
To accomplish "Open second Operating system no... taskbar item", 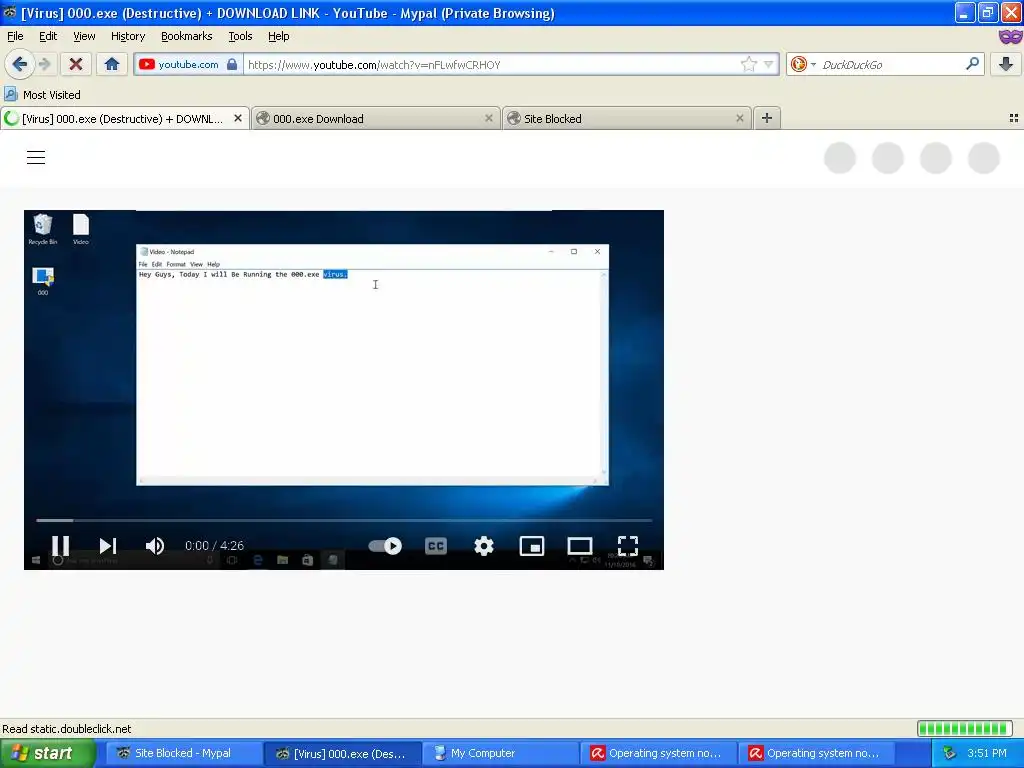I will pyautogui.click(x=816, y=753).
